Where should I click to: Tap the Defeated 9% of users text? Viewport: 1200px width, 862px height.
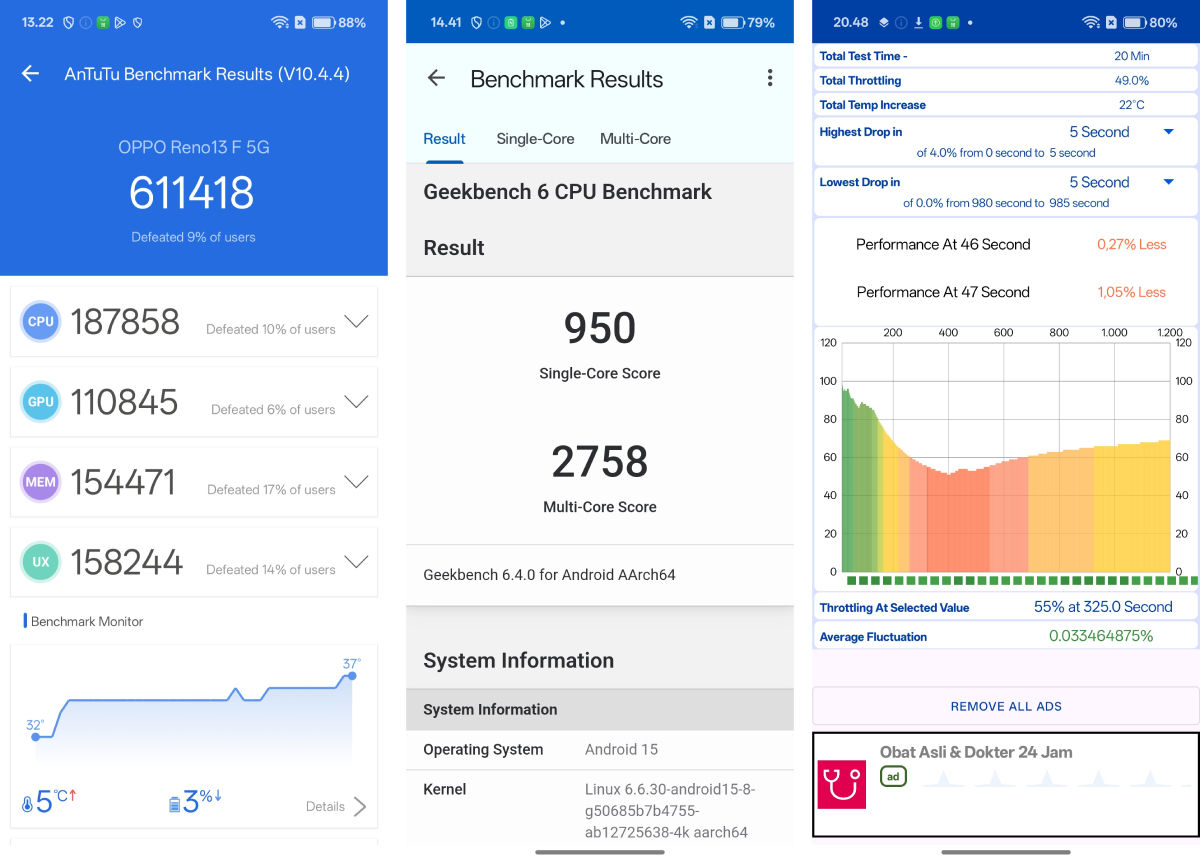(x=193, y=237)
